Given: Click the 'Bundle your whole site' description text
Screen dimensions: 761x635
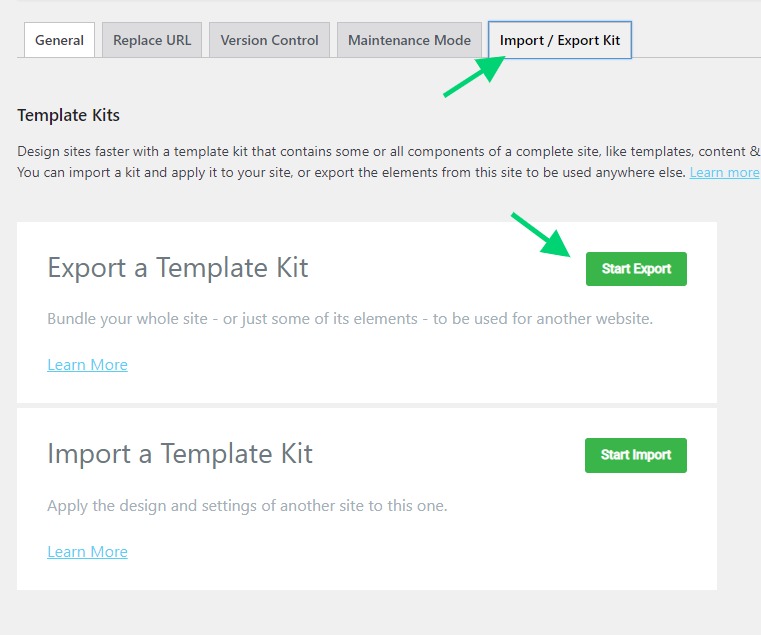Looking at the screenshot, I should [x=350, y=319].
